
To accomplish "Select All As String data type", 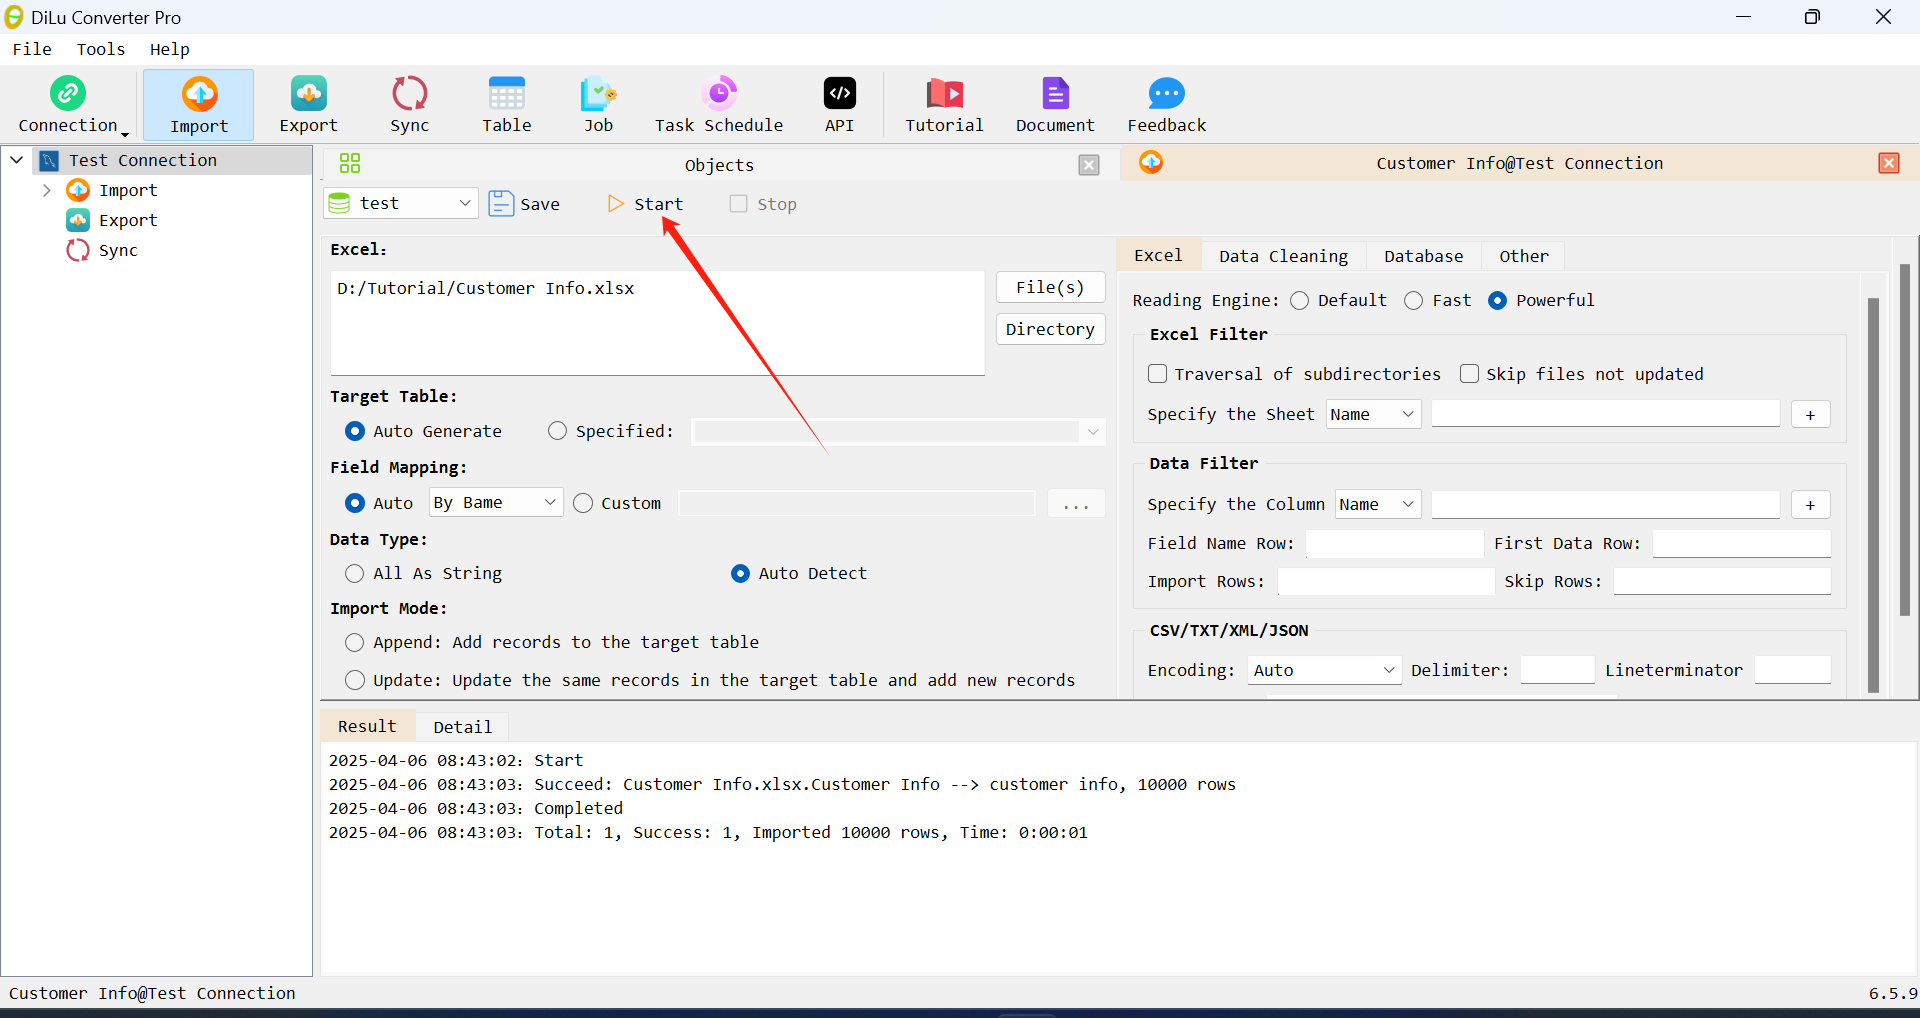I will point(355,573).
